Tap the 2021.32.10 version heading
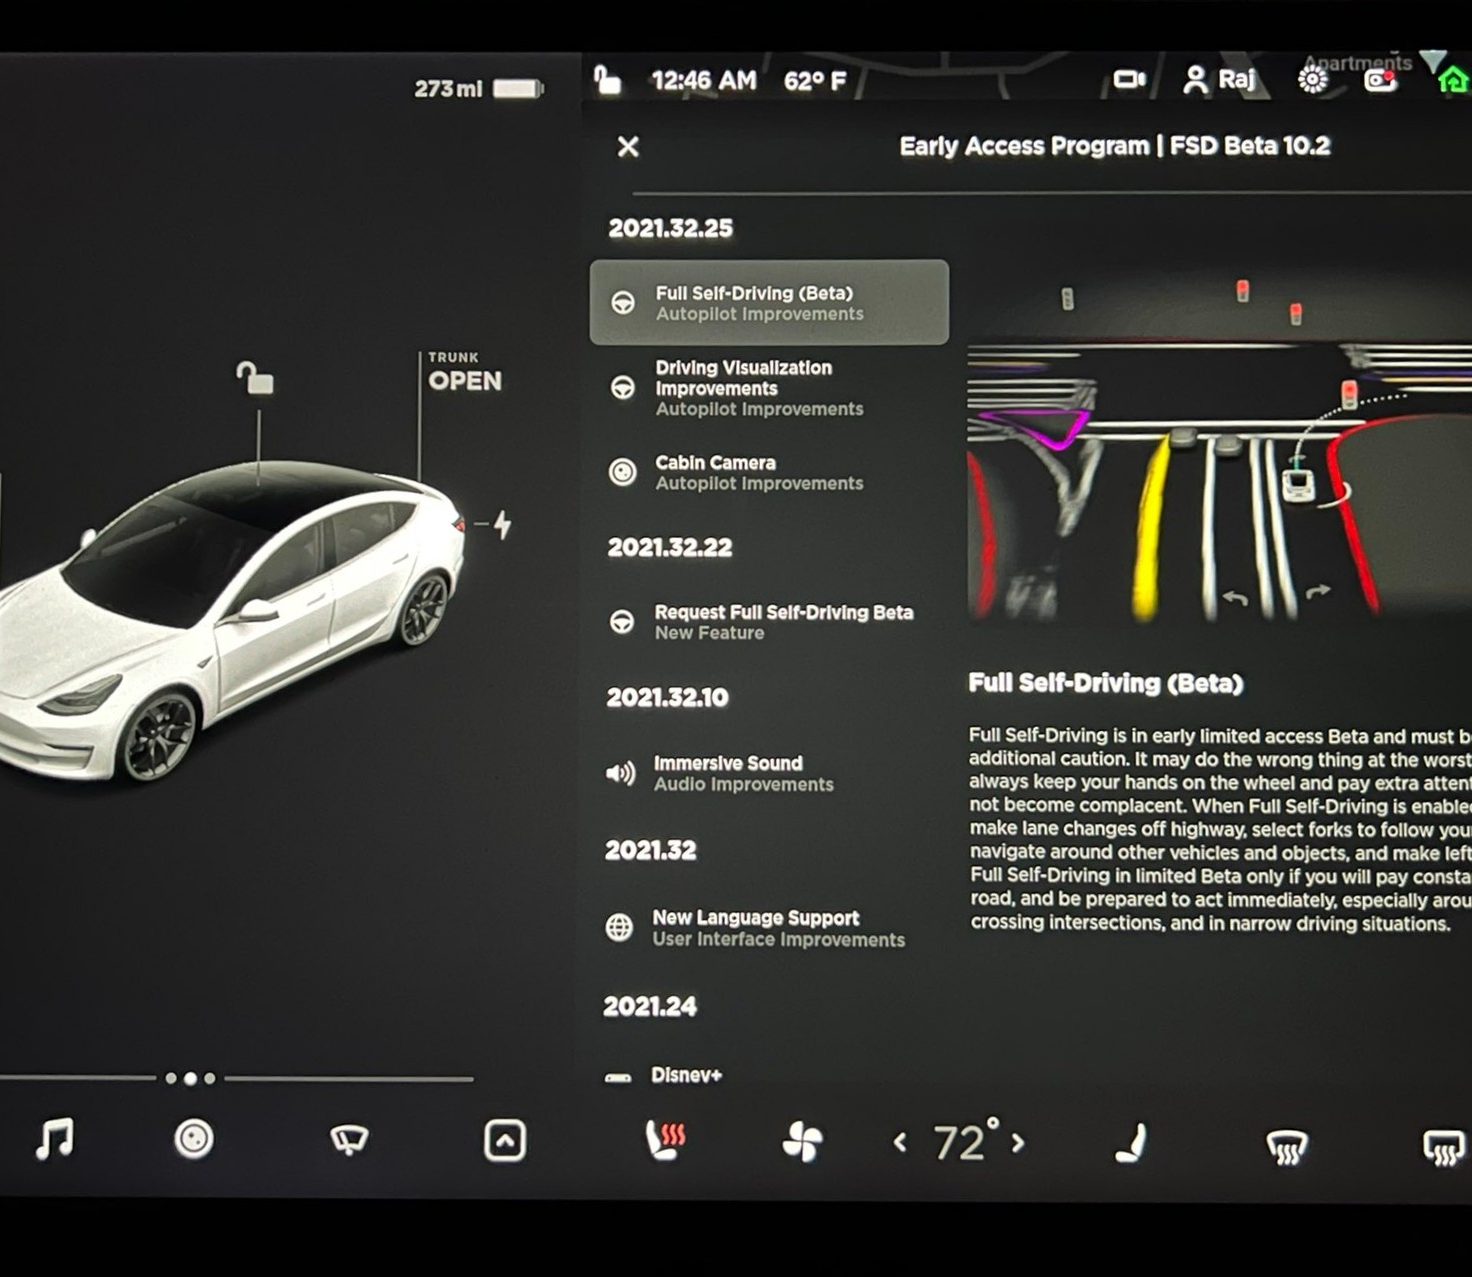This screenshot has width=1472, height=1277. (x=667, y=697)
